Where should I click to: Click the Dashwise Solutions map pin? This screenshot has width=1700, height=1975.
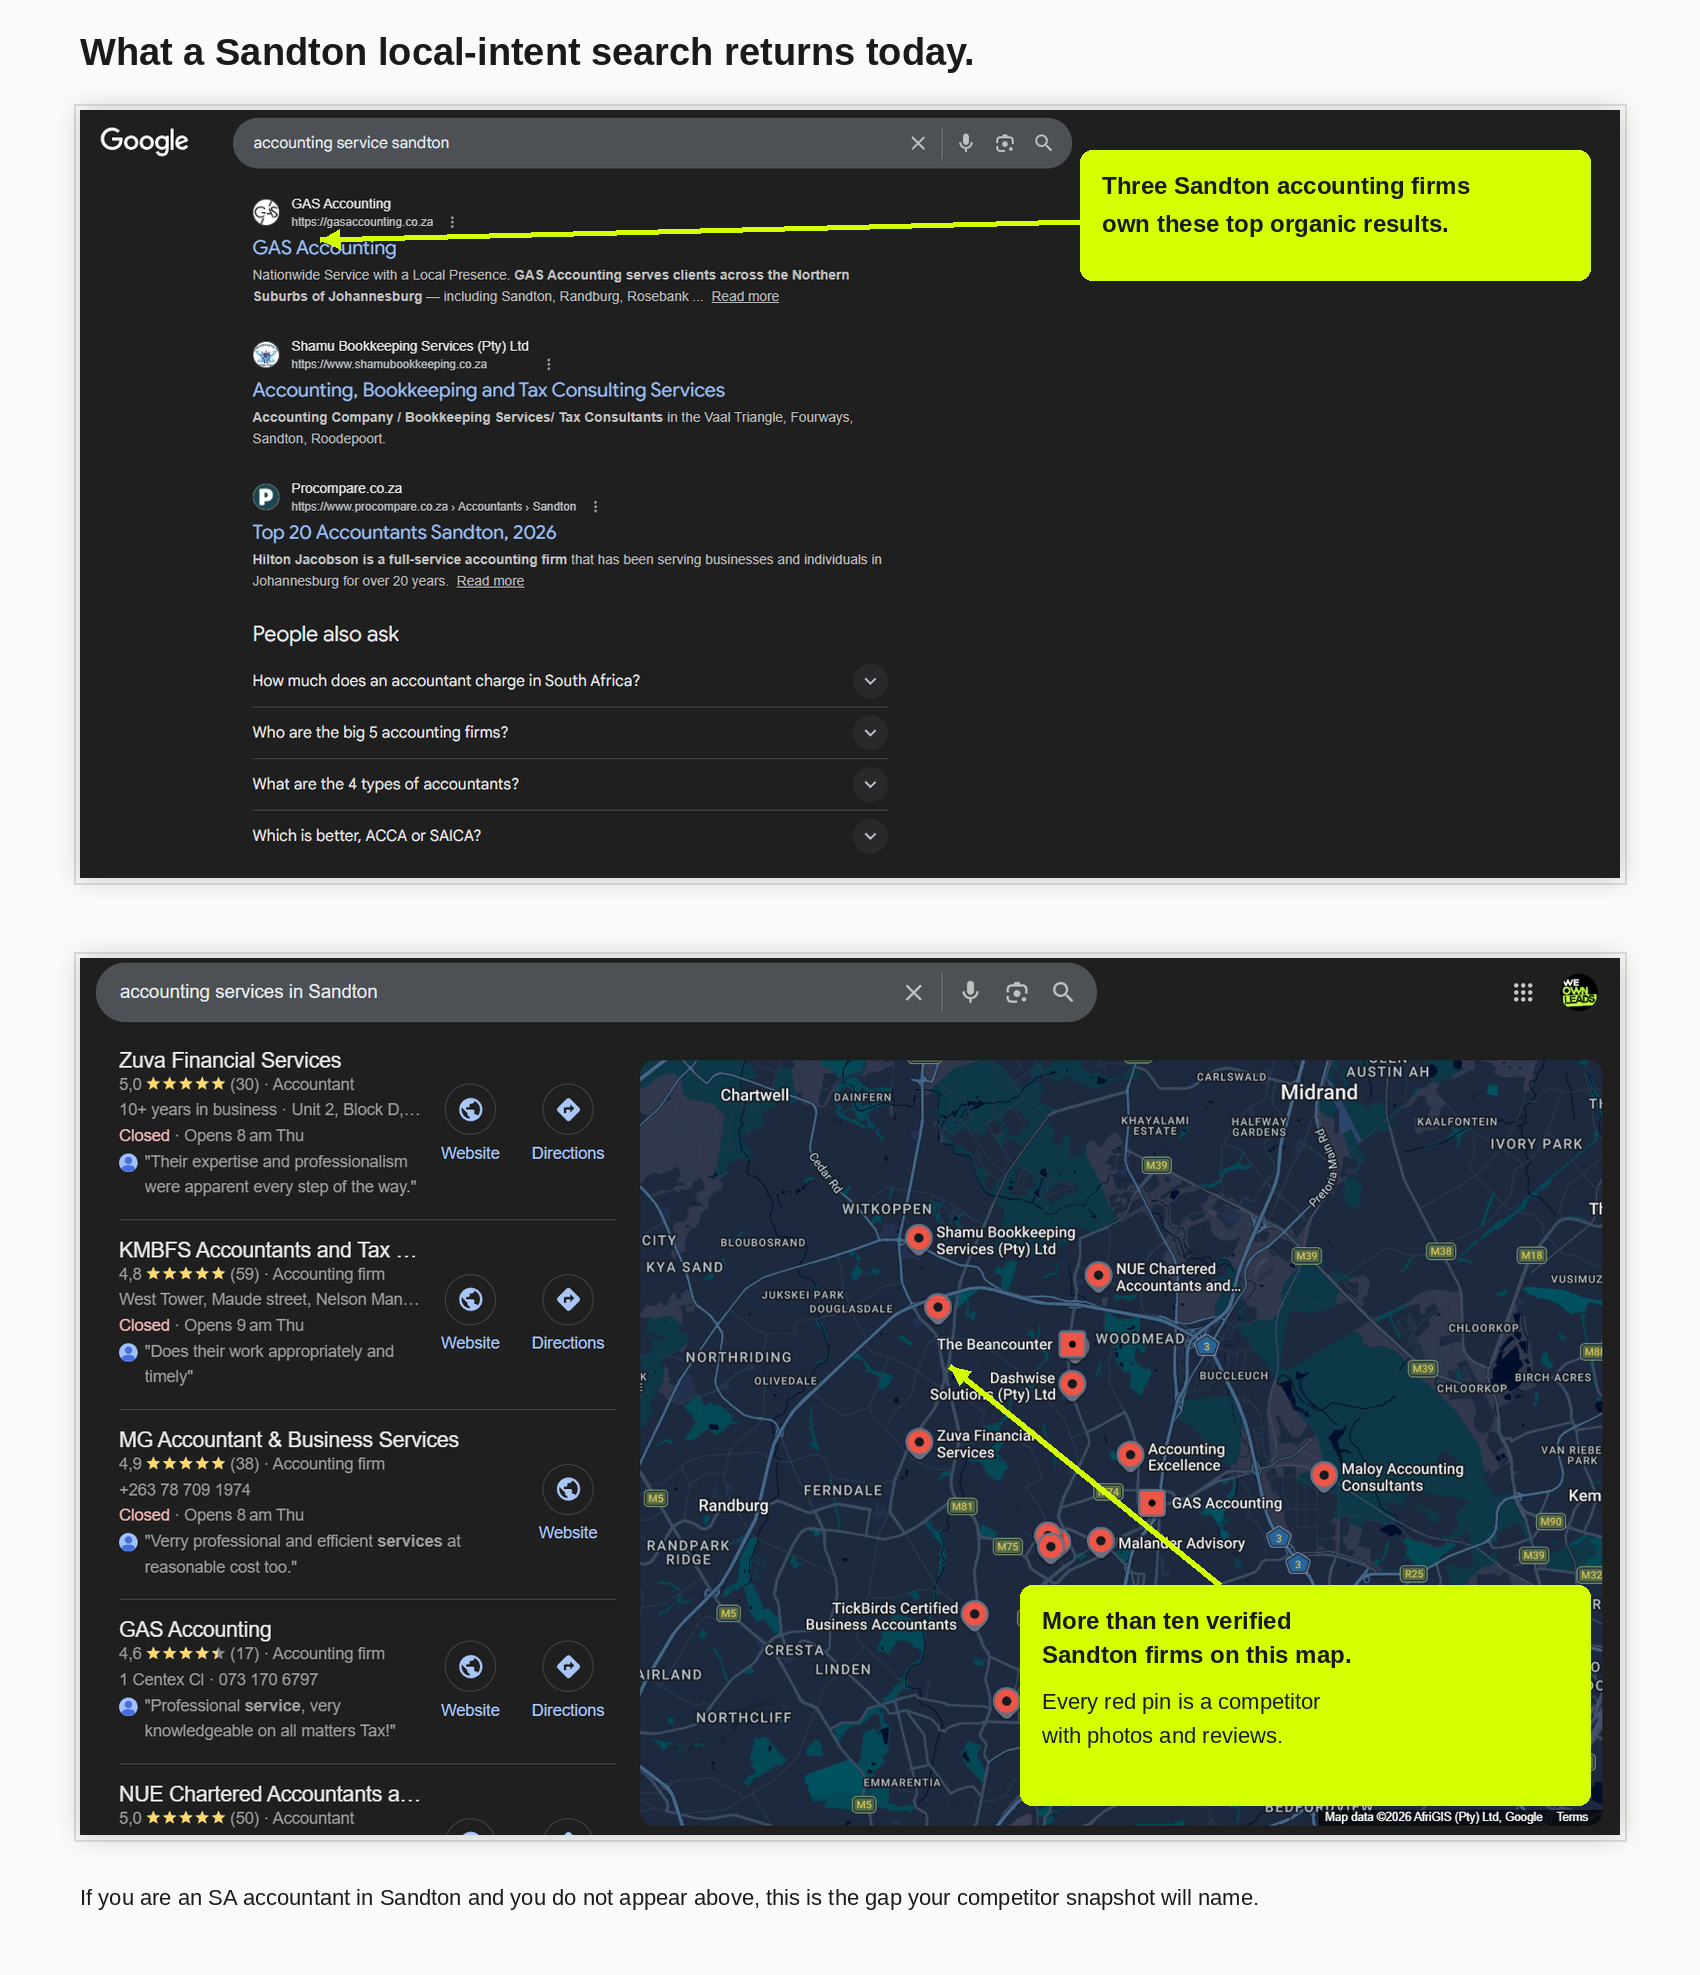tap(1072, 1384)
